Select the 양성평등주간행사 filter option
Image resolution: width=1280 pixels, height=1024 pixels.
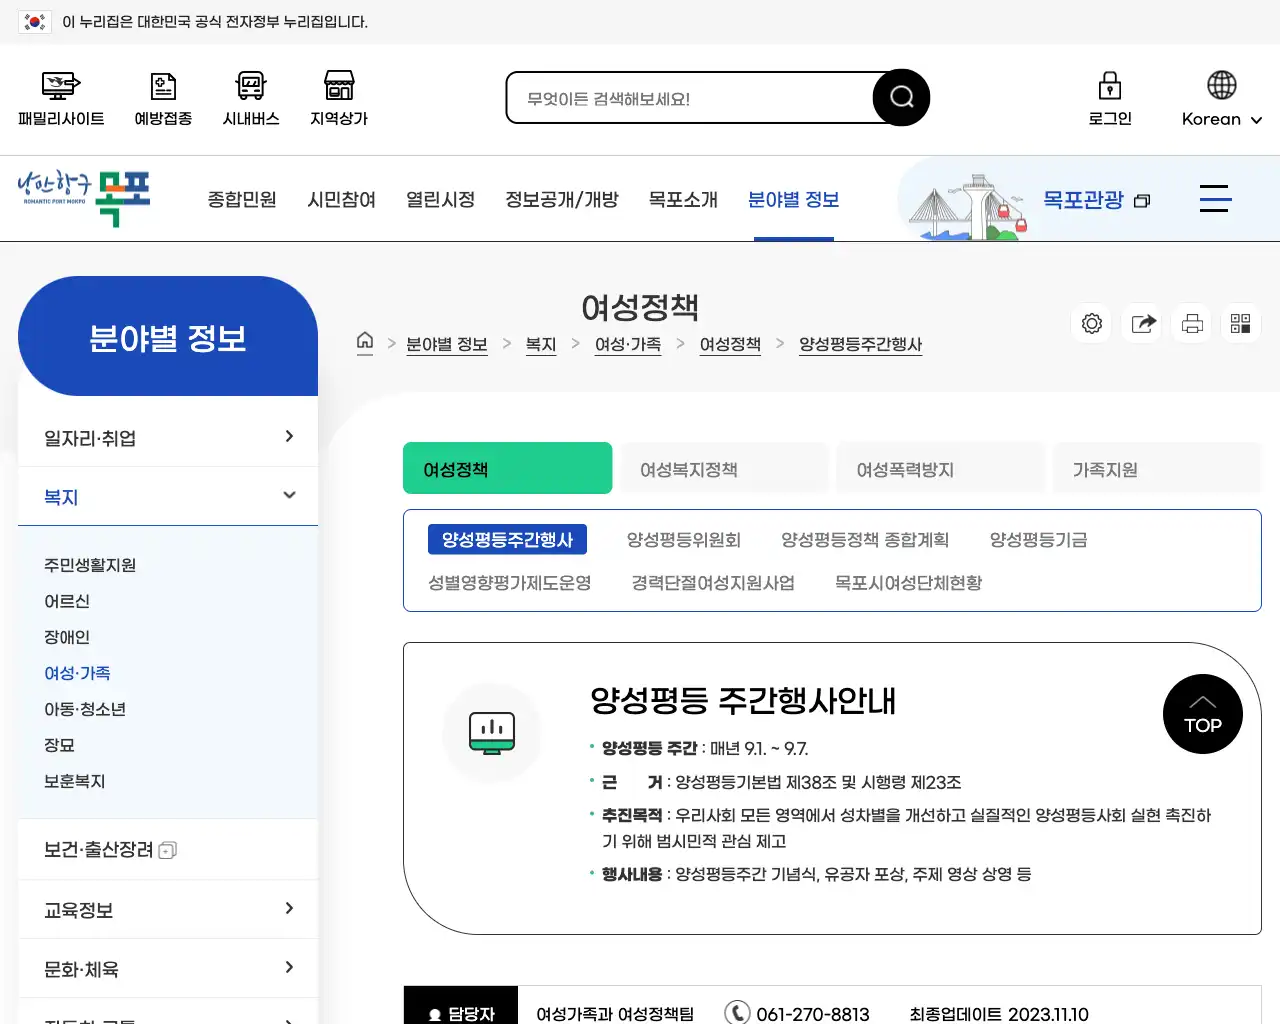coord(508,539)
